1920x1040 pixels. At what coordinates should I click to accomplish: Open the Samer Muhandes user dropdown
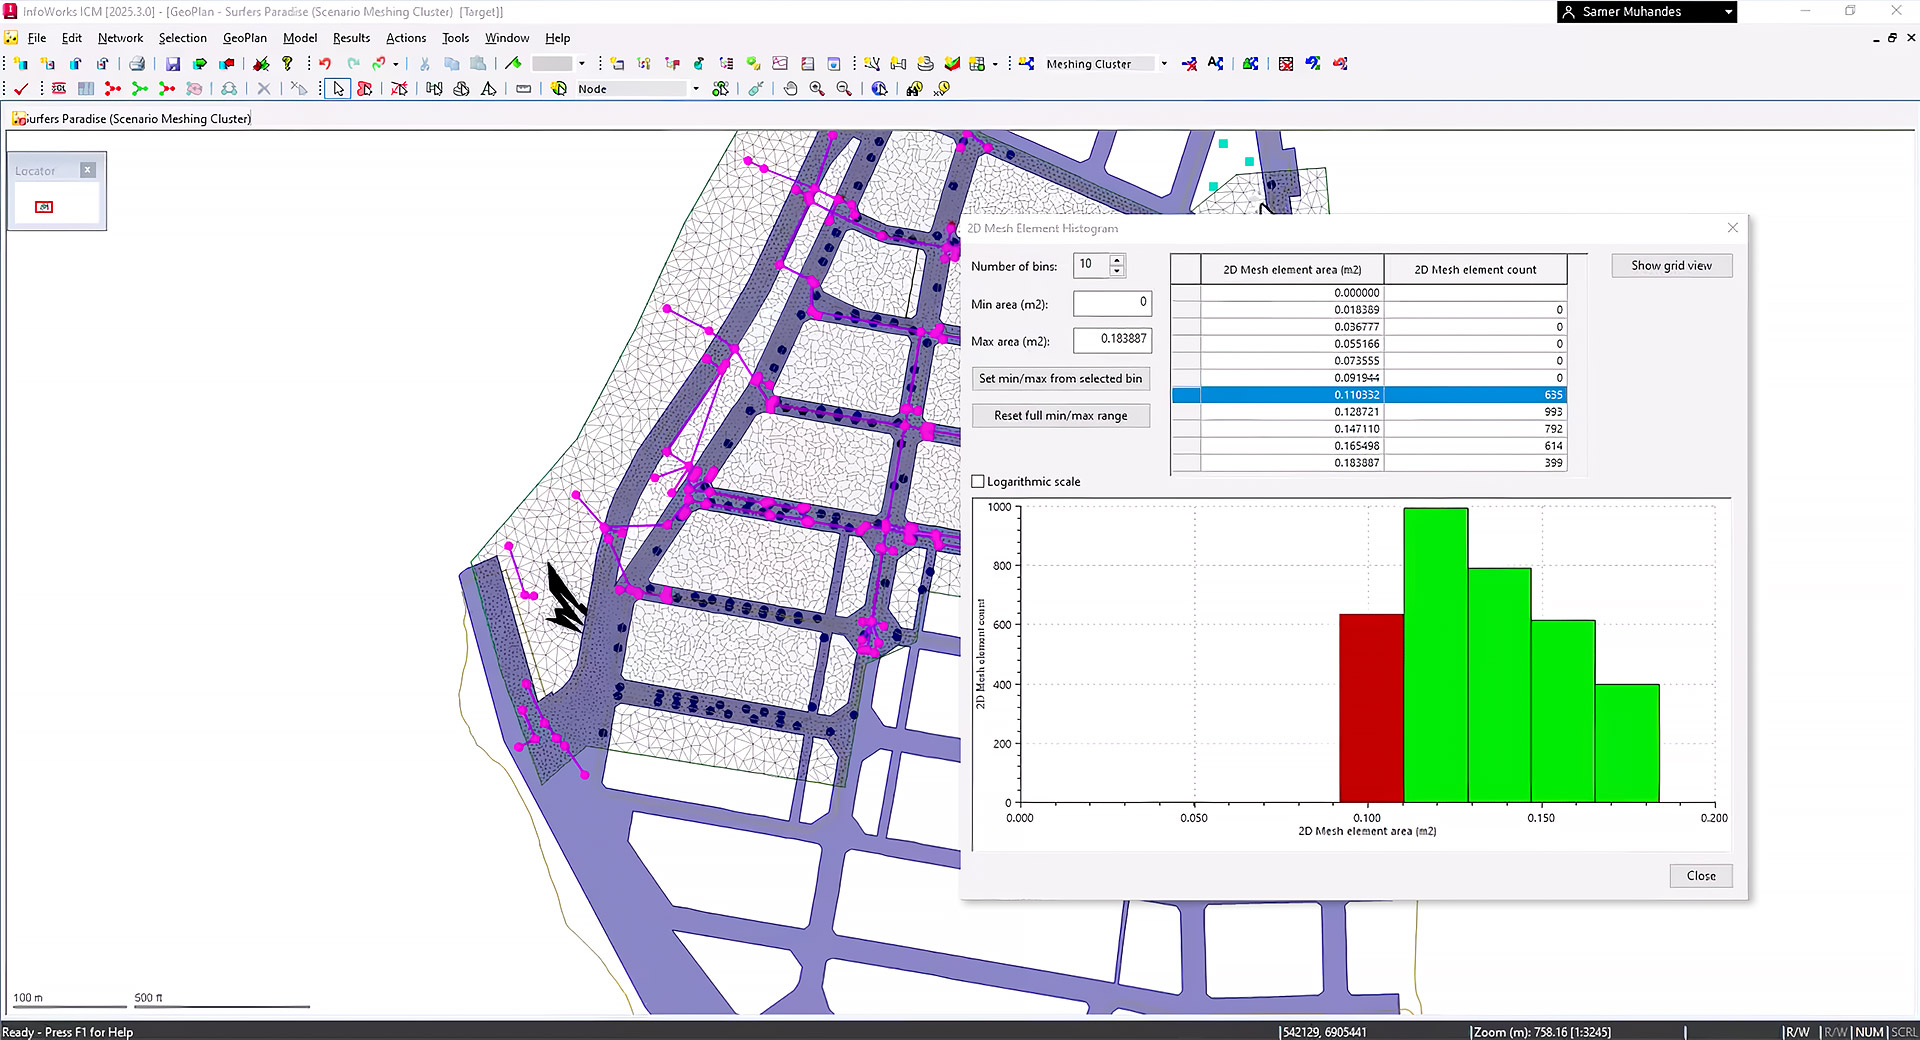(1728, 12)
